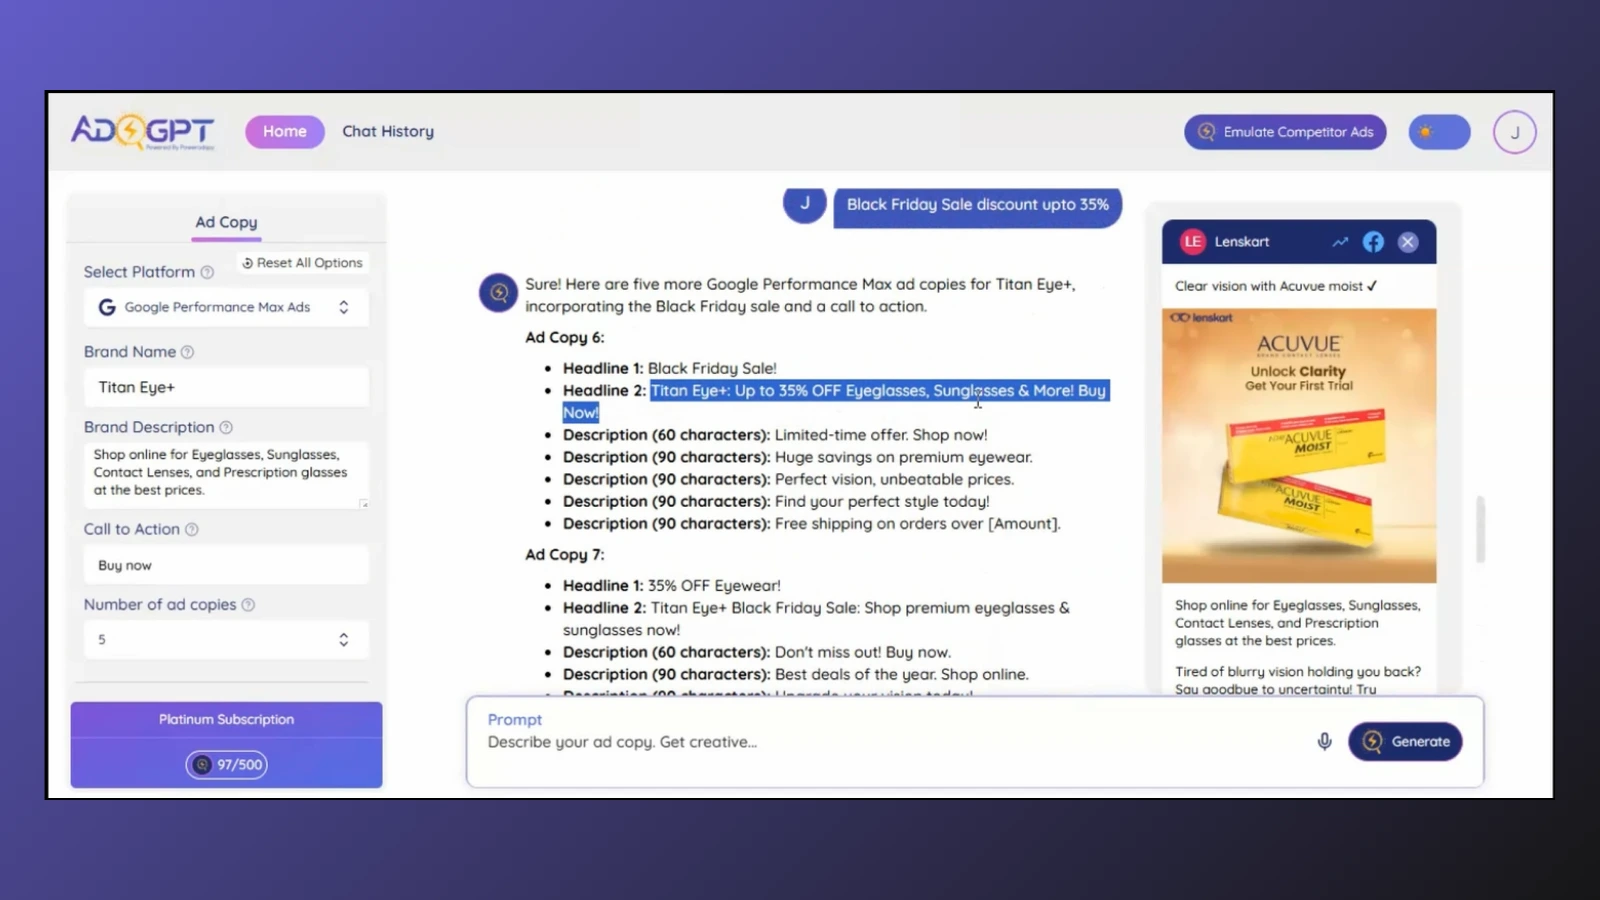Image resolution: width=1600 pixels, height=900 pixels.
Task: Click the Acuvue ad image thumbnail
Action: (1298, 445)
